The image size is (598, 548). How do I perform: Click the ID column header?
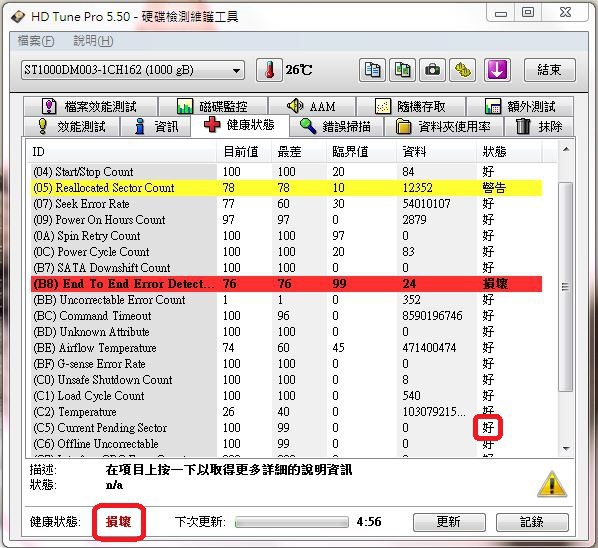(122, 152)
